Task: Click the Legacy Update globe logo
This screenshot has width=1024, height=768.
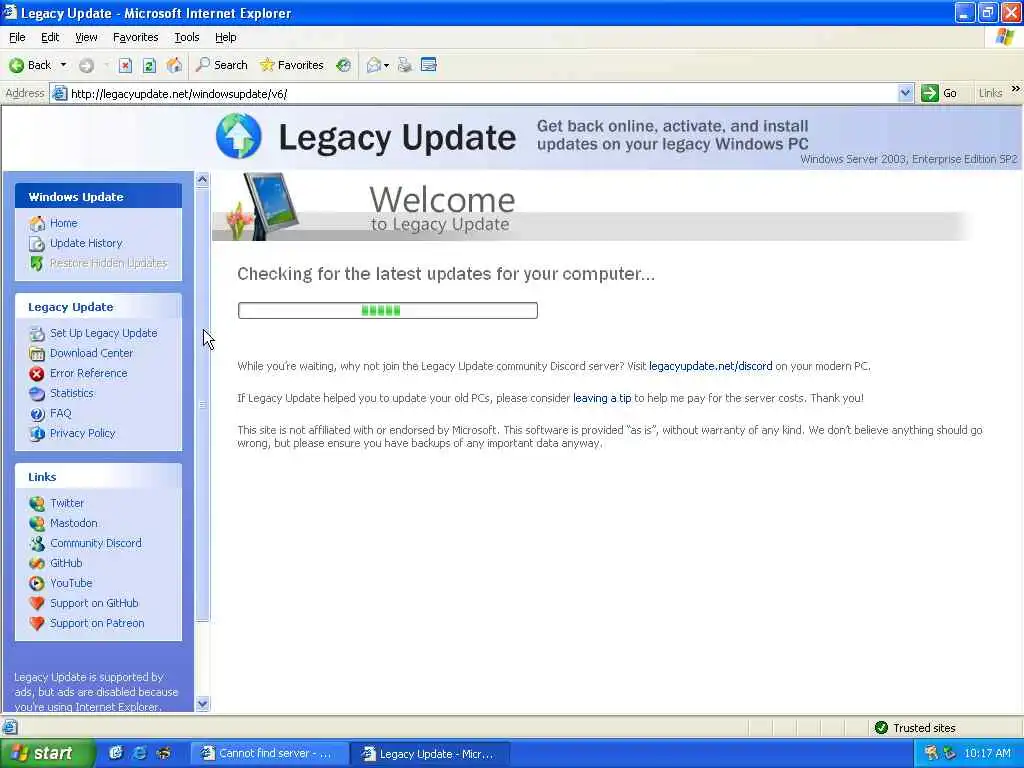Action: pos(238,136)
